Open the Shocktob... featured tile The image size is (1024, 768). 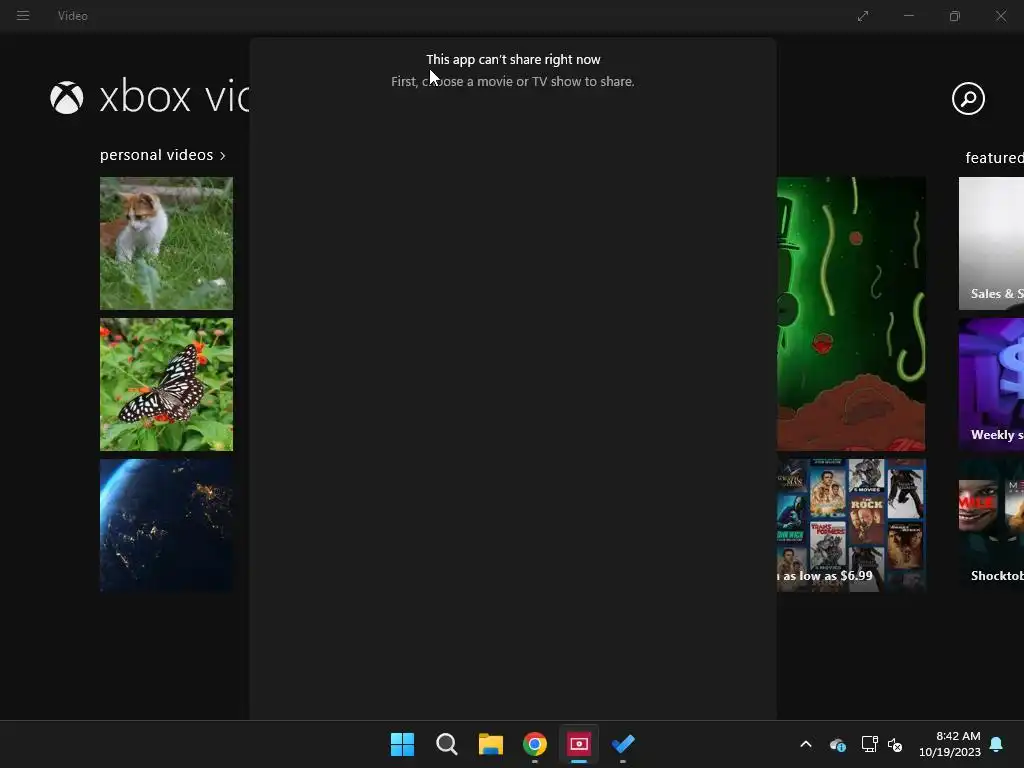pyautogui.click(x=991, y=526)
